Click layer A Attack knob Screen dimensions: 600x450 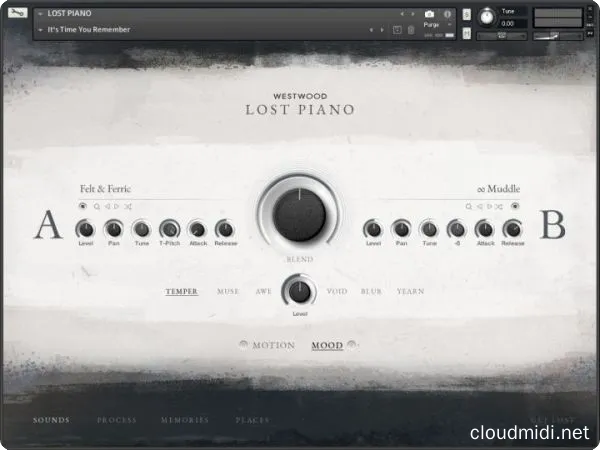click(197, 230)
